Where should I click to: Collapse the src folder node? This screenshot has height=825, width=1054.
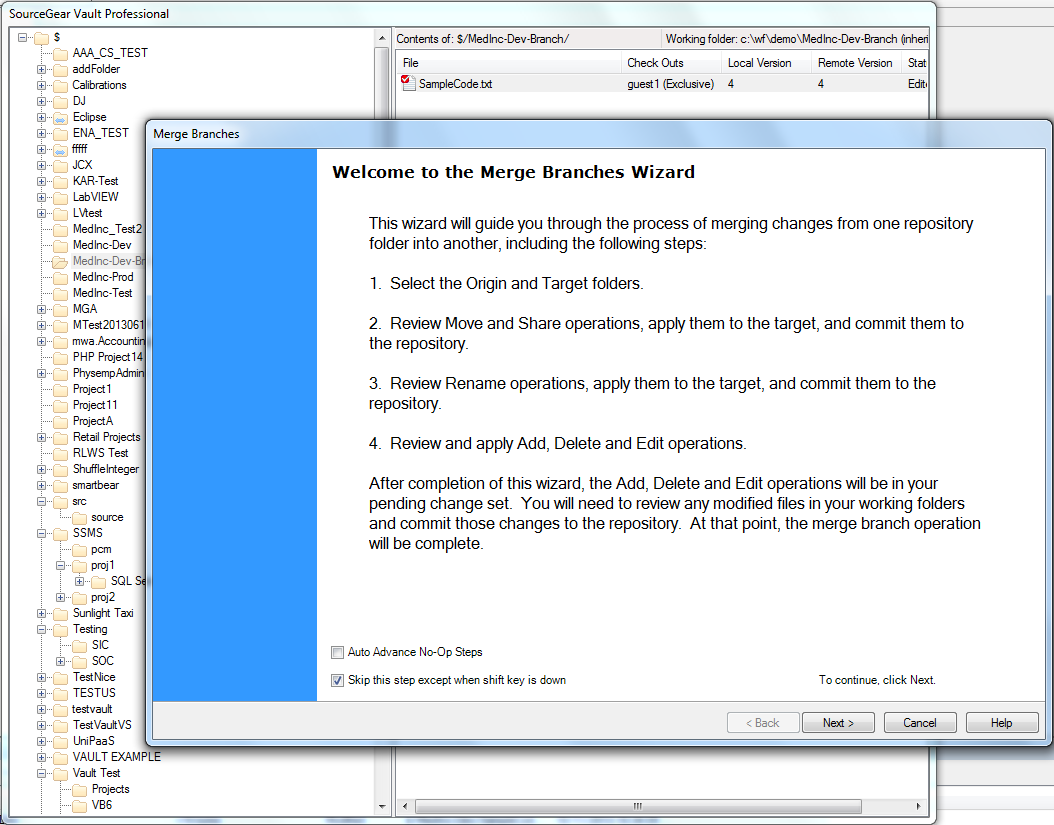click(x=42, y=502)
